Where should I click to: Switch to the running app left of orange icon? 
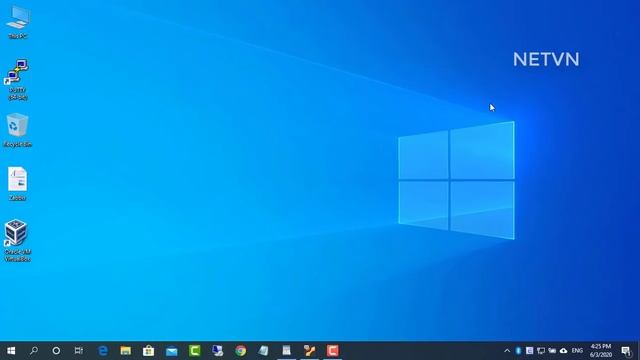[287, 351]
